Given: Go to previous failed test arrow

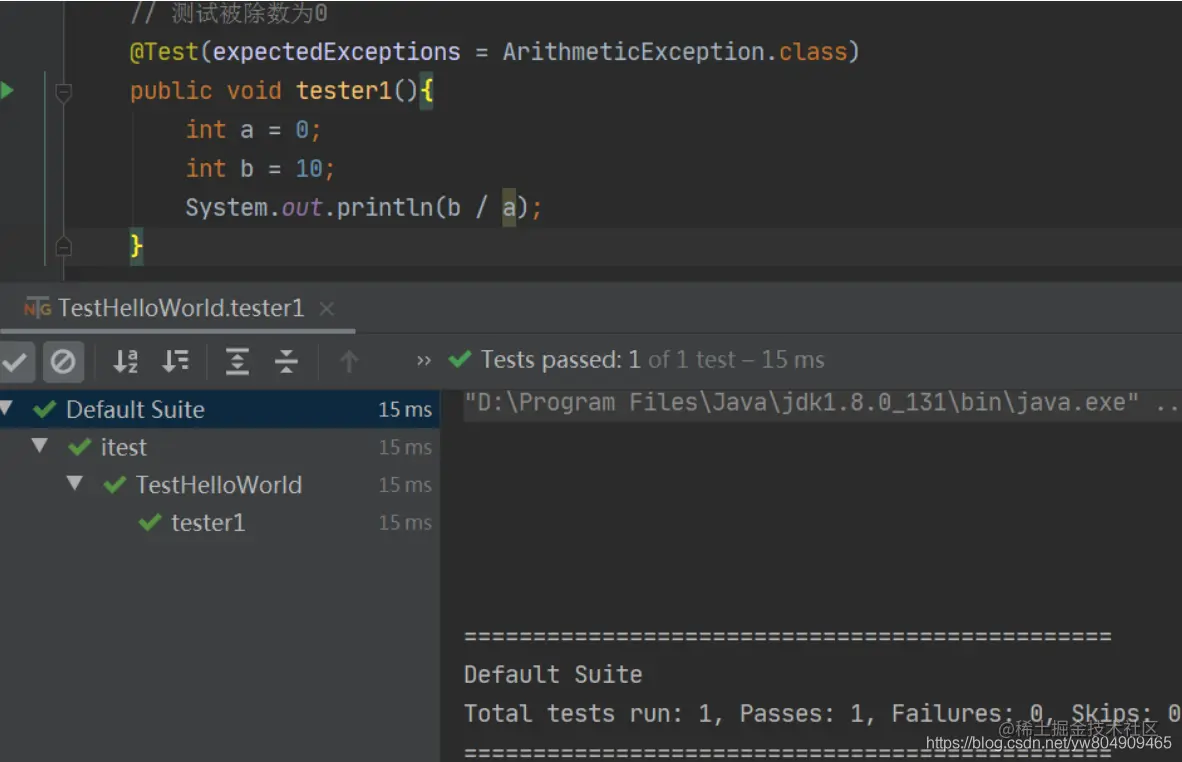Looking at the screenshot, I should coord(348,362).
